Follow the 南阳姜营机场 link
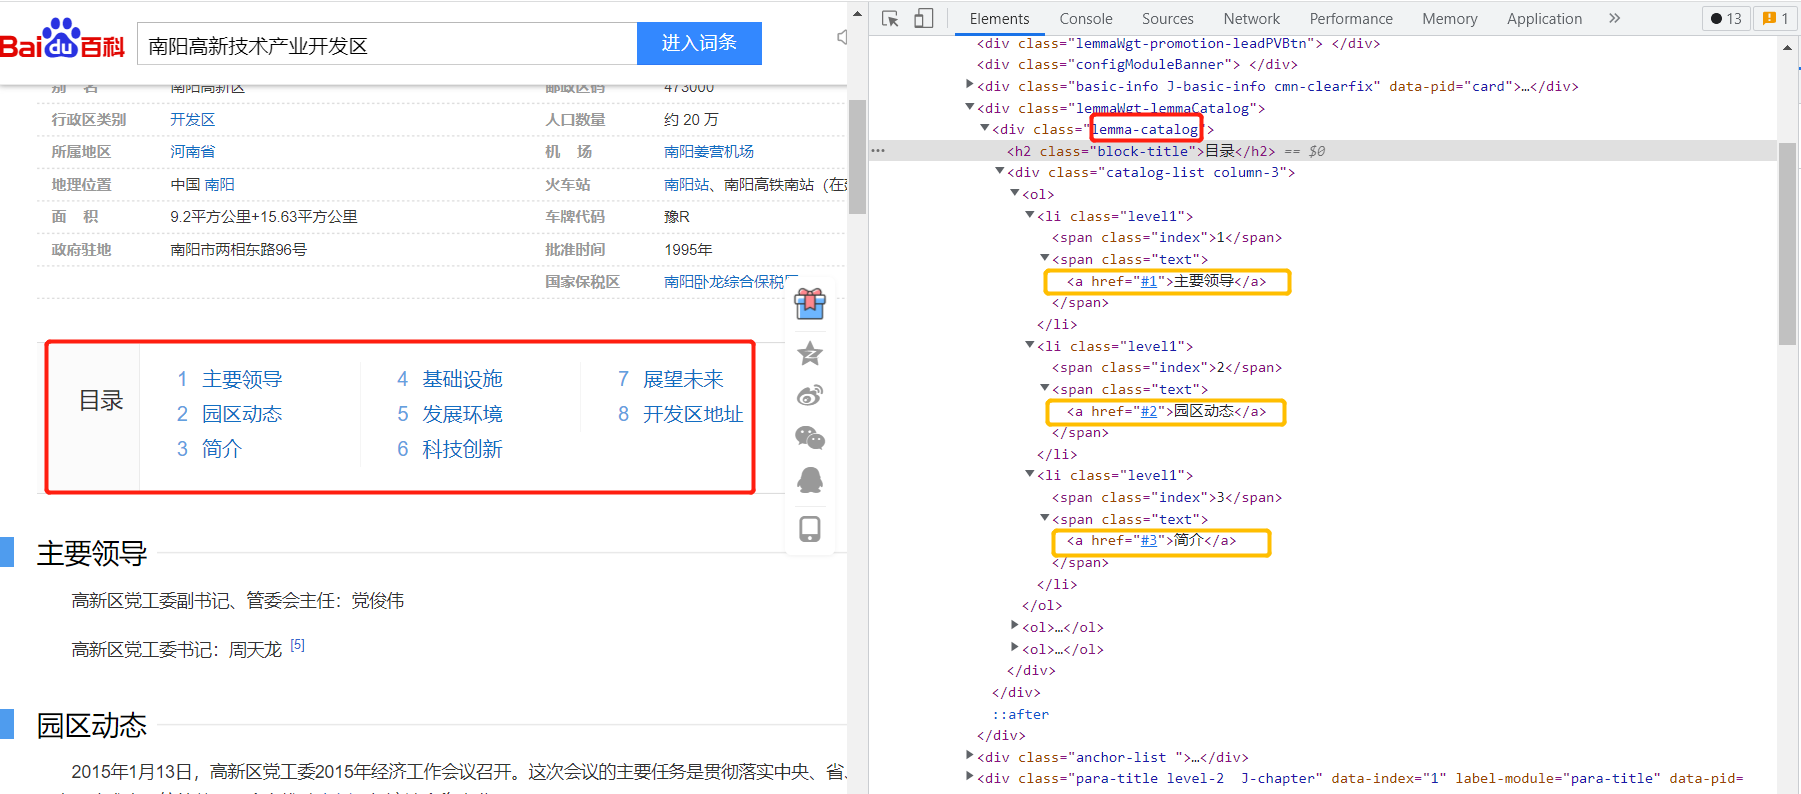 pos(709,152)
